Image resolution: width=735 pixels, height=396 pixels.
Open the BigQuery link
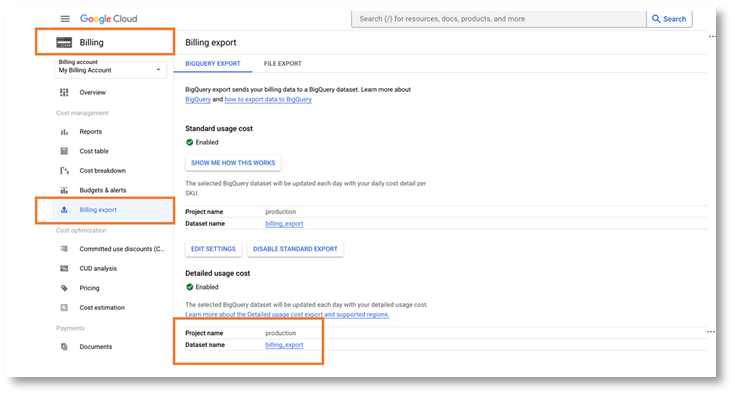point(198,99)
